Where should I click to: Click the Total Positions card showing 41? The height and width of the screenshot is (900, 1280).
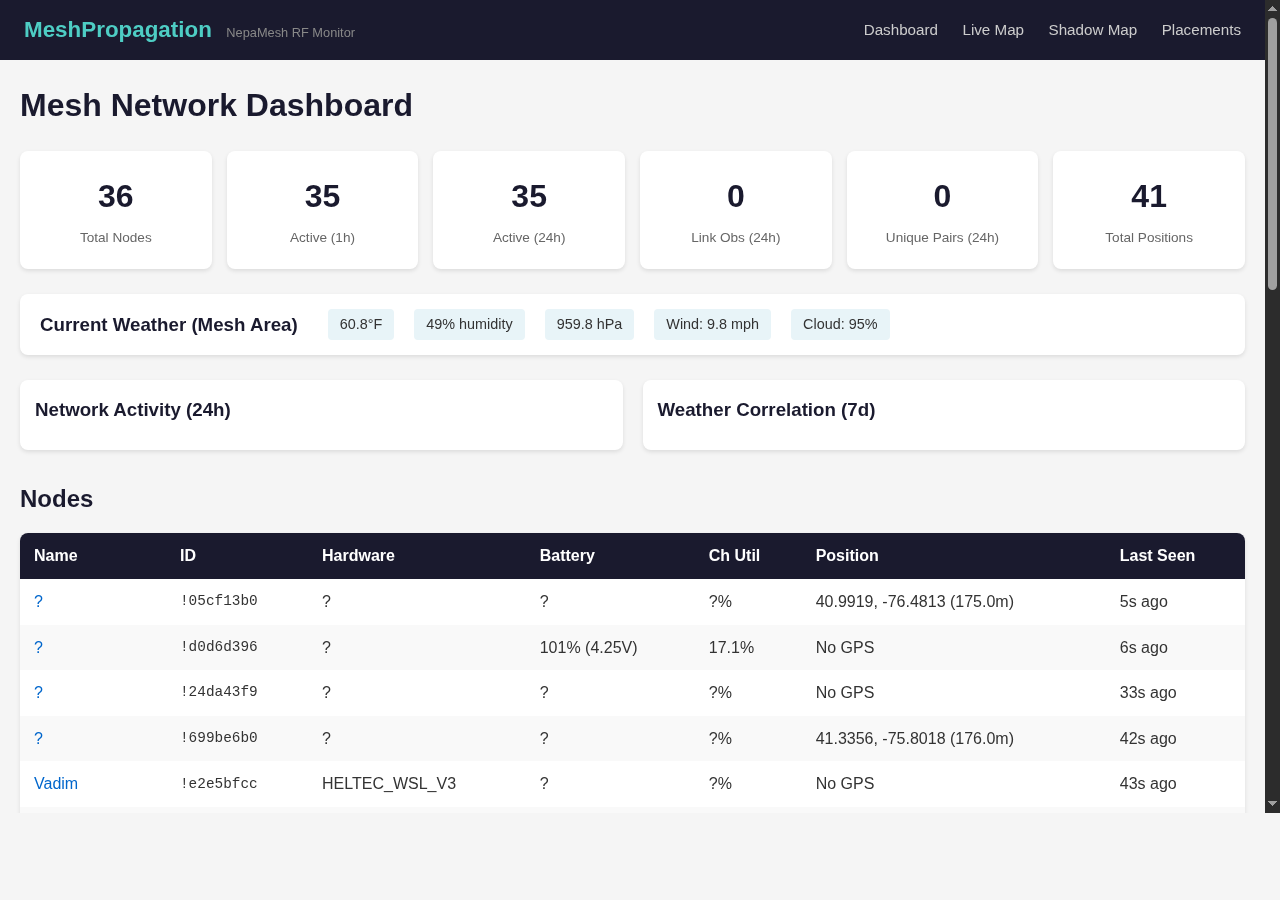pos(1148,210)
